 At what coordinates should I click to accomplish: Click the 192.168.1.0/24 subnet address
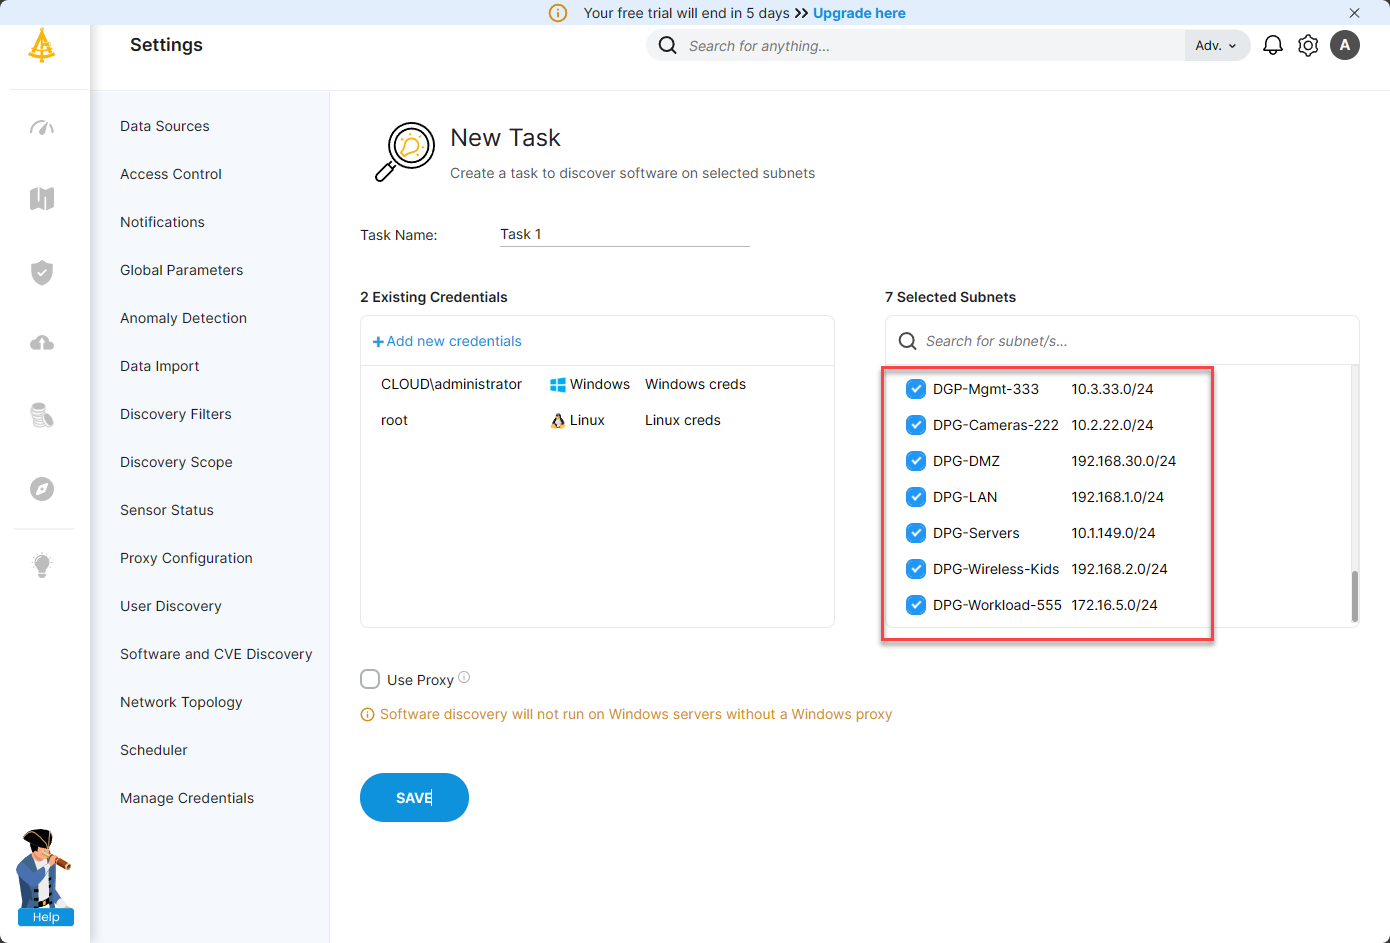[x=1118, y=497]
